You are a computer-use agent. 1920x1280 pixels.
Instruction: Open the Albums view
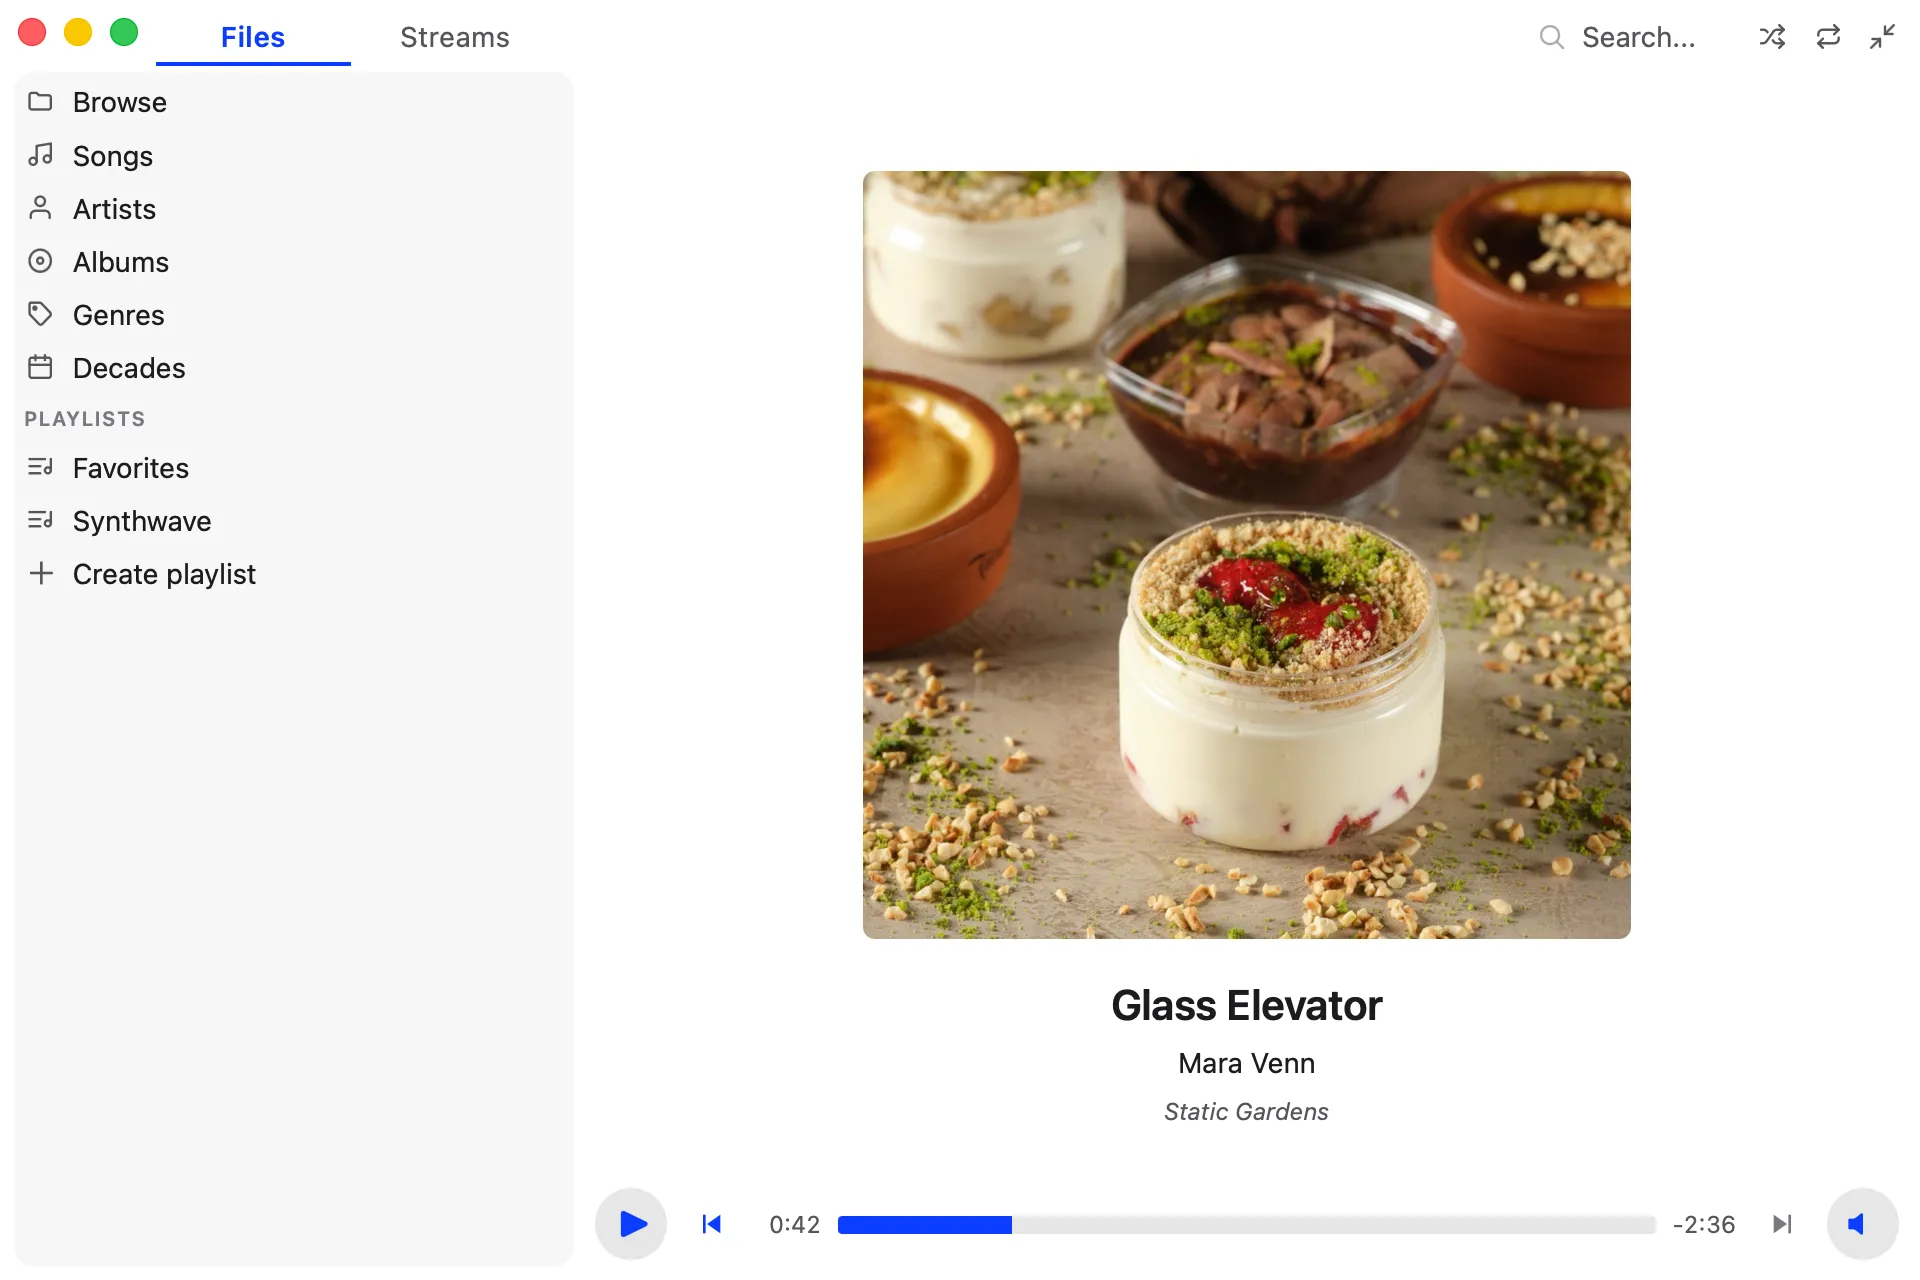pyautogui.click(x=294, y=261)
